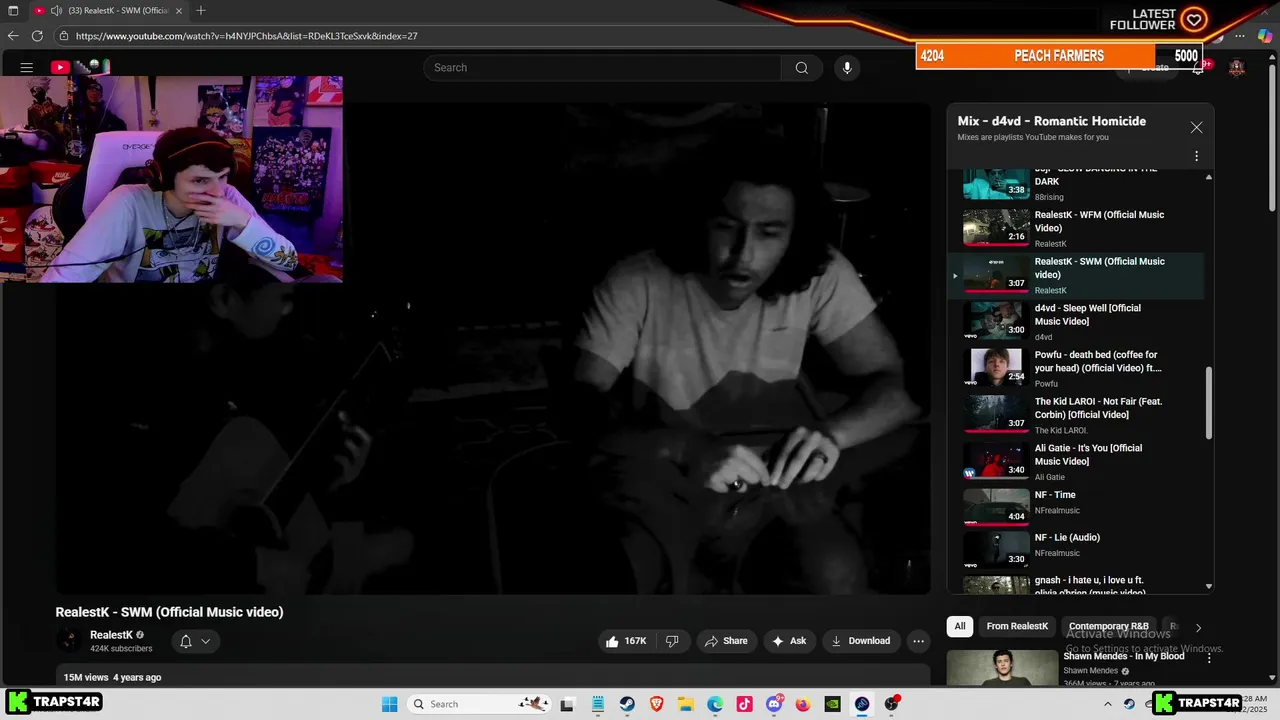Open RealestK channel avatar
Screen dimensions: 1280x720
pyautogui.click(x=69, y=641)
